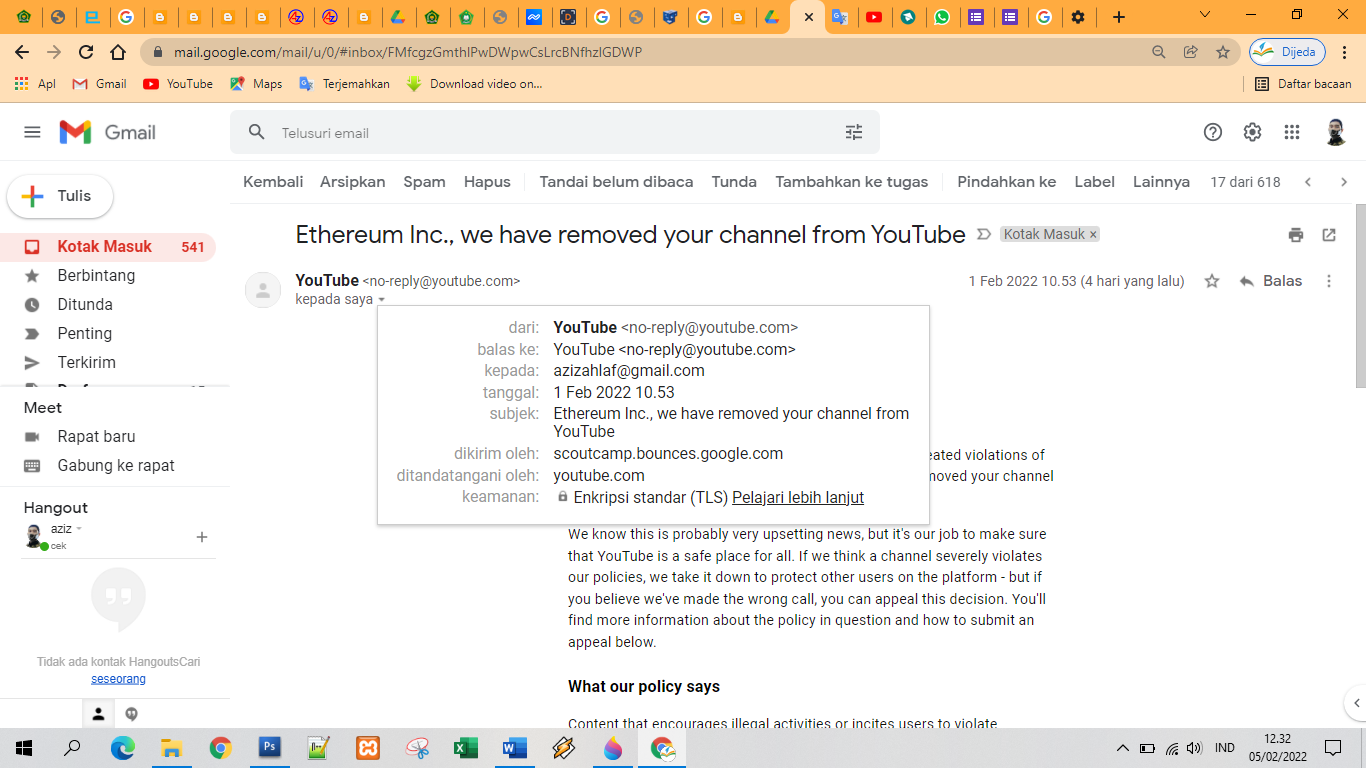Go to the Chrome home page icon

(x=118, y=52)
